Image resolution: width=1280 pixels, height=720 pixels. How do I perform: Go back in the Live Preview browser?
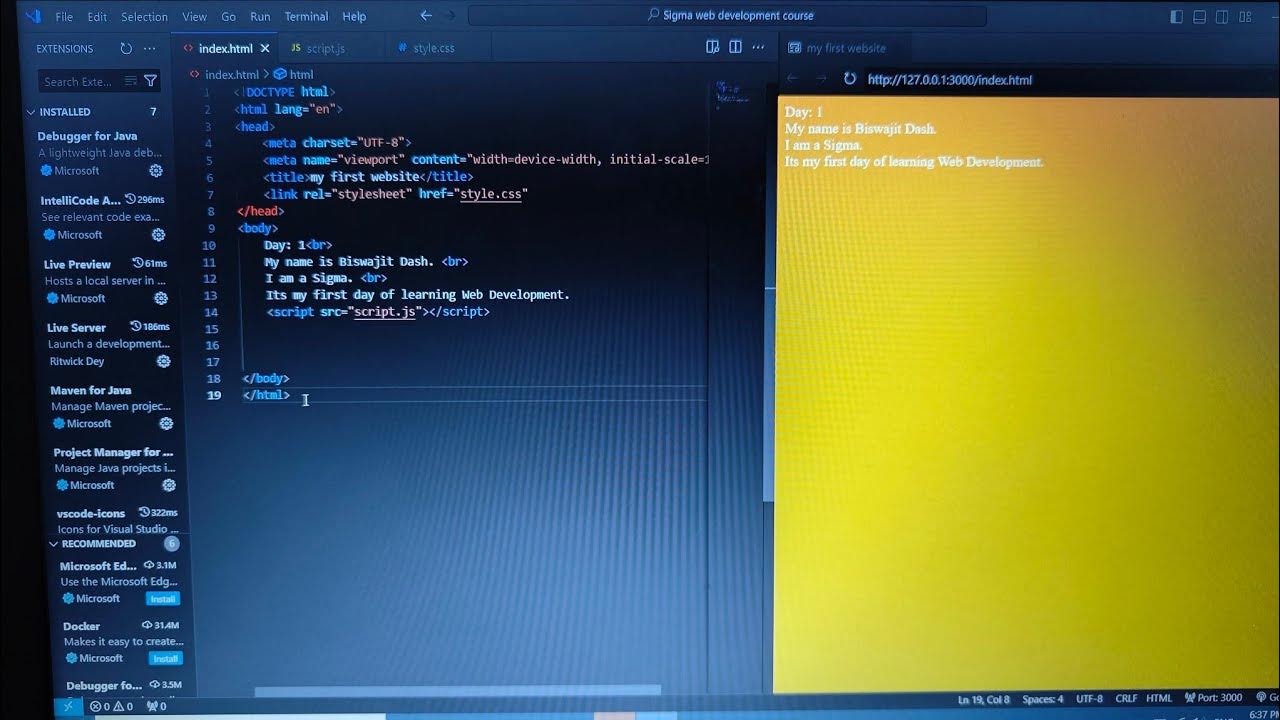click(x=793, y=79)
